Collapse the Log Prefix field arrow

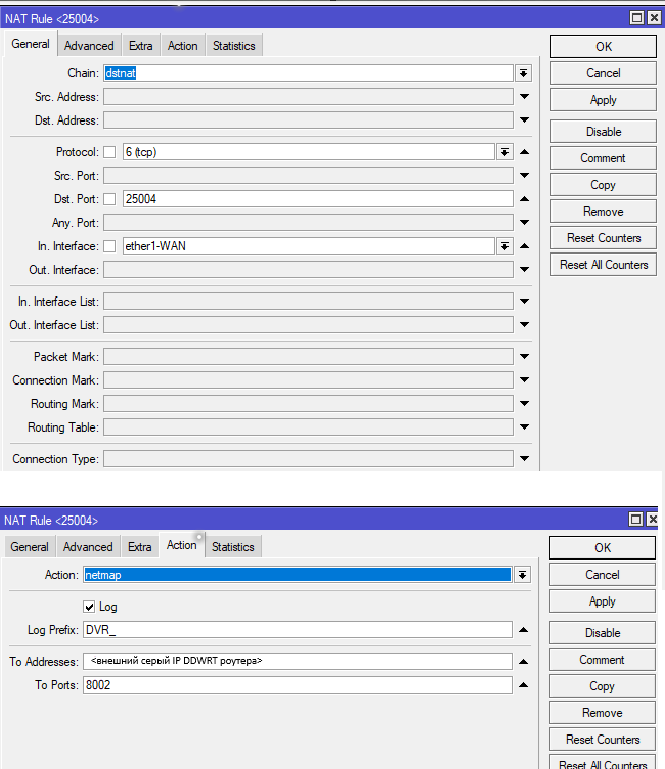(524, 630)
